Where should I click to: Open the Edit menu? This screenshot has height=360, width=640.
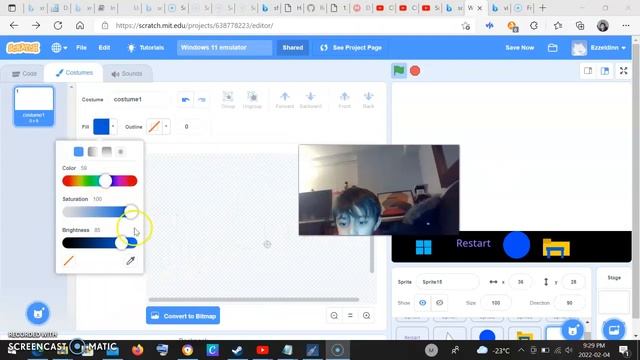[x=104, y=48]
